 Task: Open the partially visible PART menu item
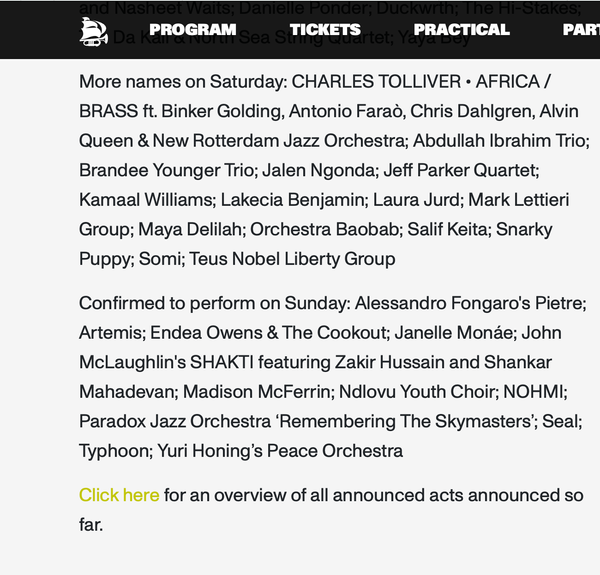pyautogui.click(x=581, y=29)
